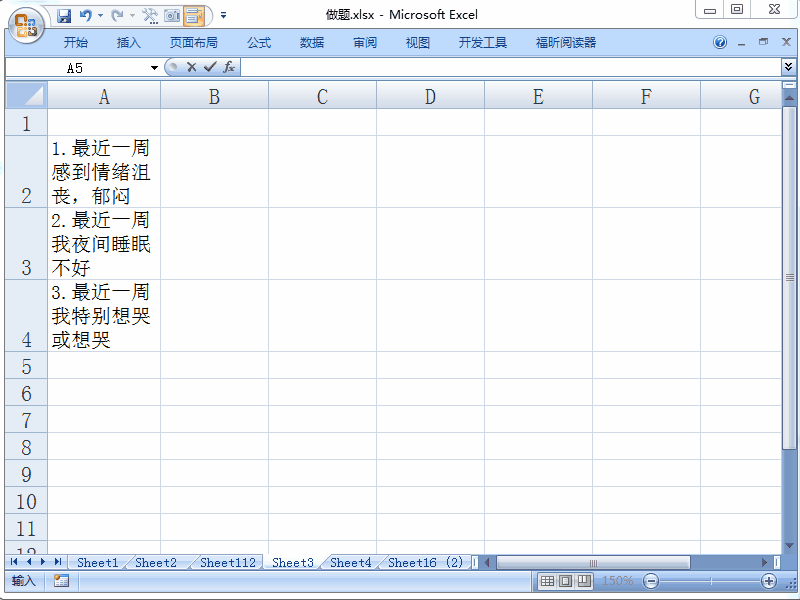This screenshot has width=800, height=600.
Task: Click the highlighted form icon in Quick Access Toolbar
Action: tap(194, 16)
